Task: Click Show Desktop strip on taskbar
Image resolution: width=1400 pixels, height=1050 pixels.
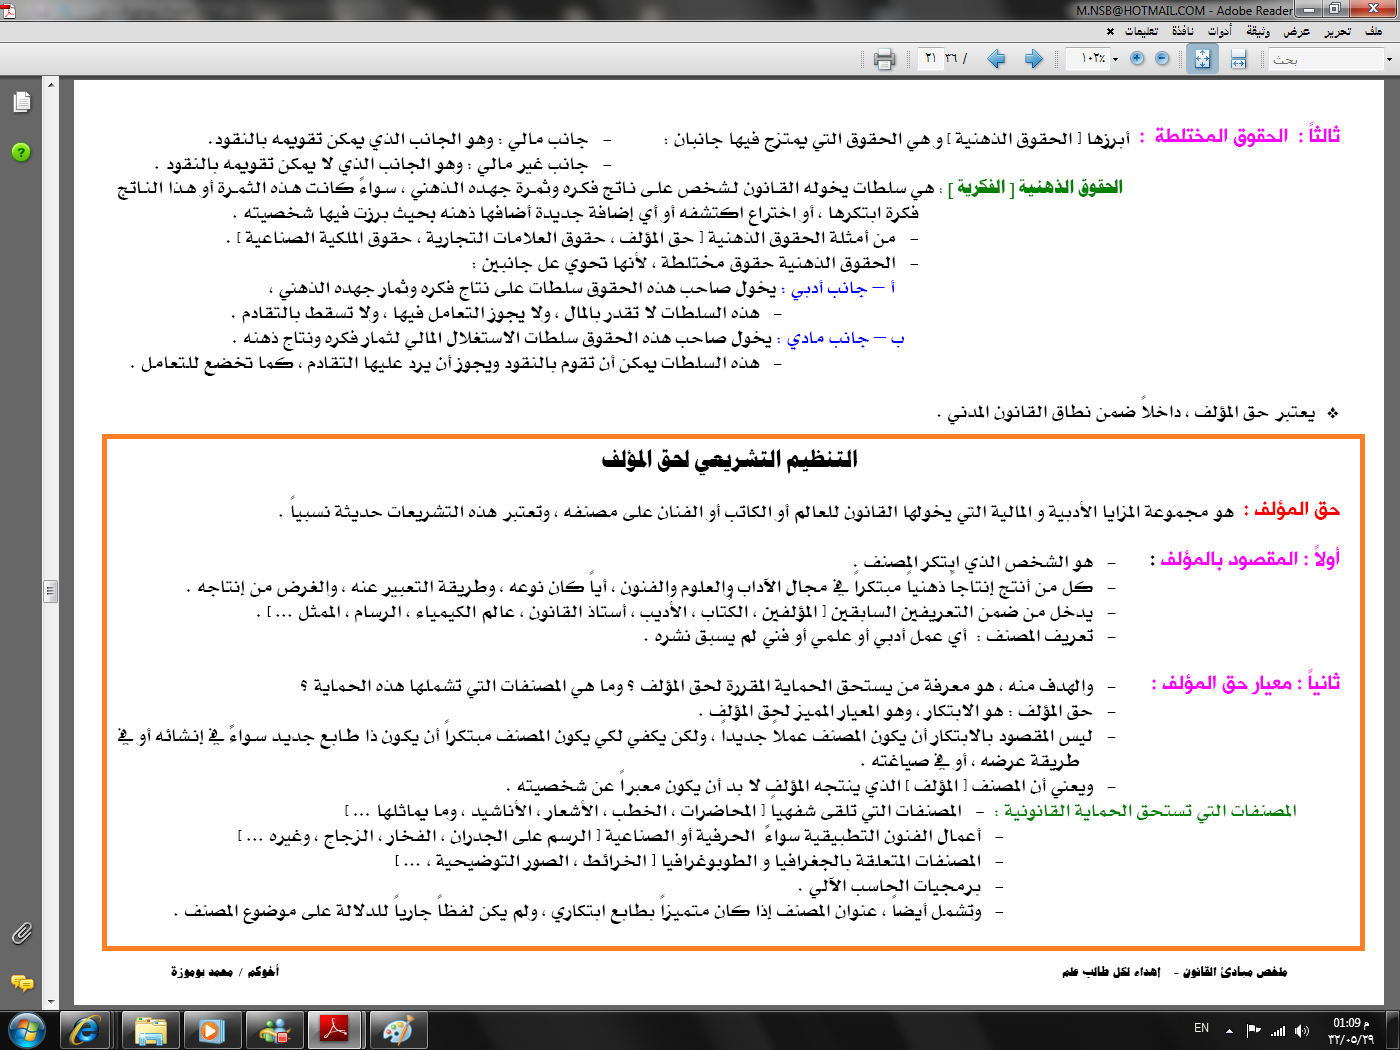Action: coord(1392,1030)
